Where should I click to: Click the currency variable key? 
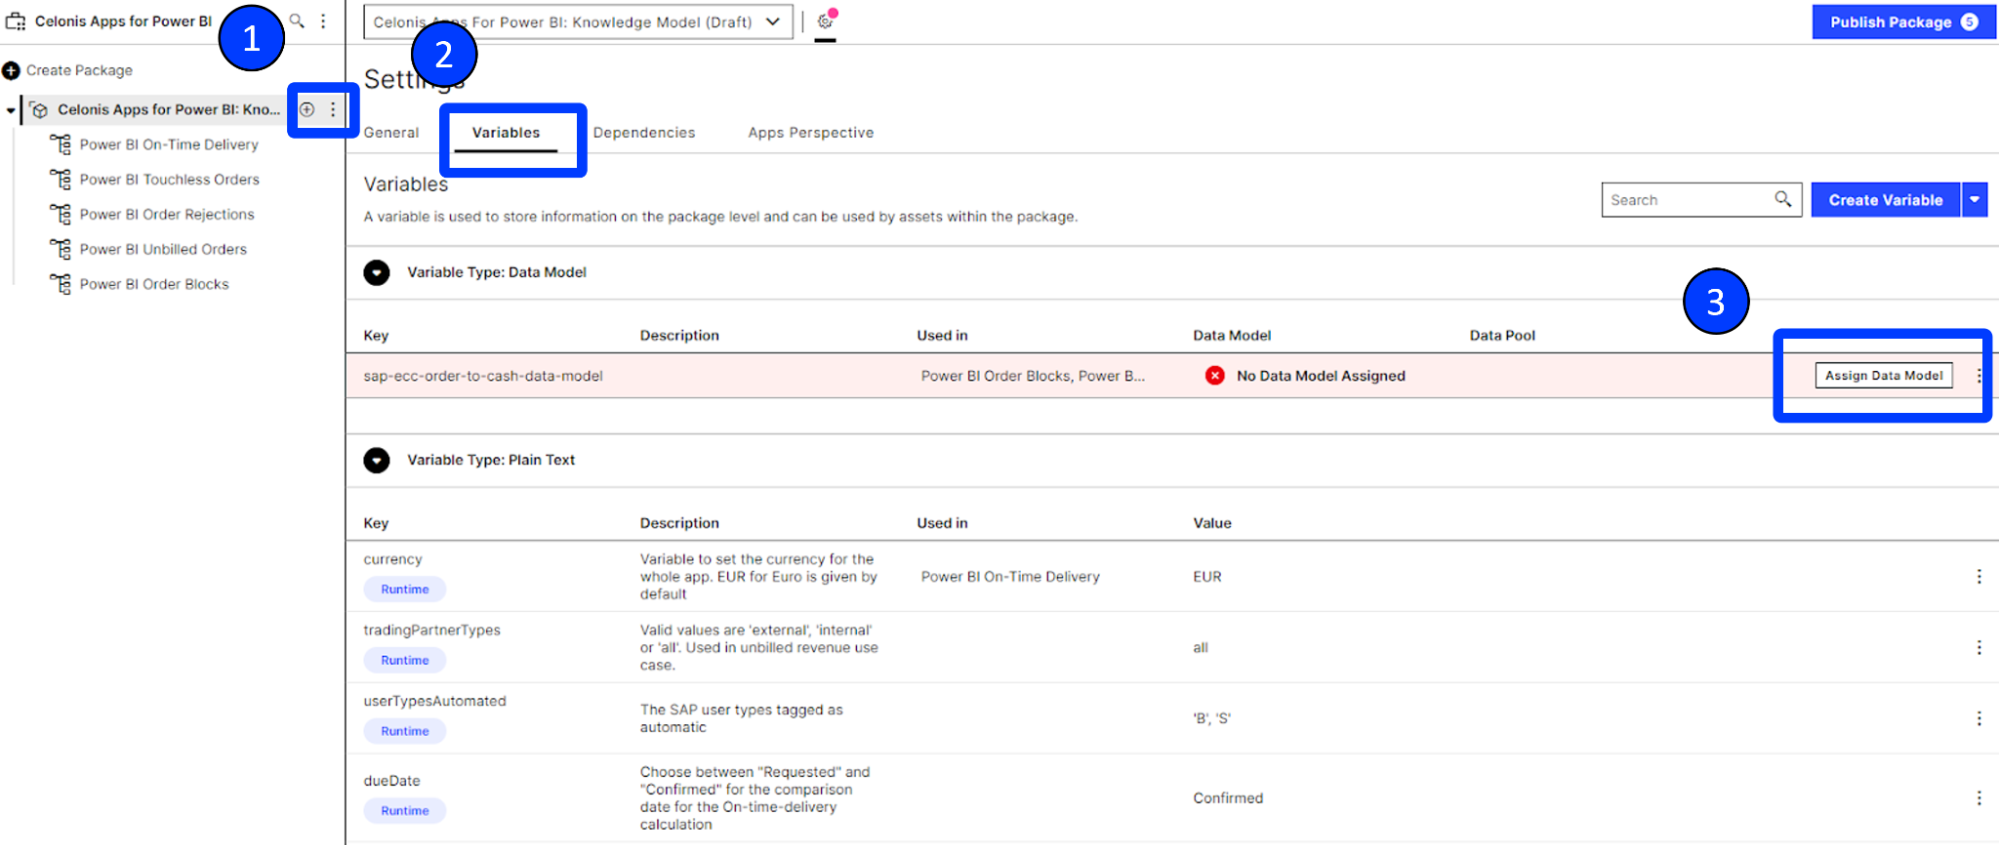pos(393,559)
